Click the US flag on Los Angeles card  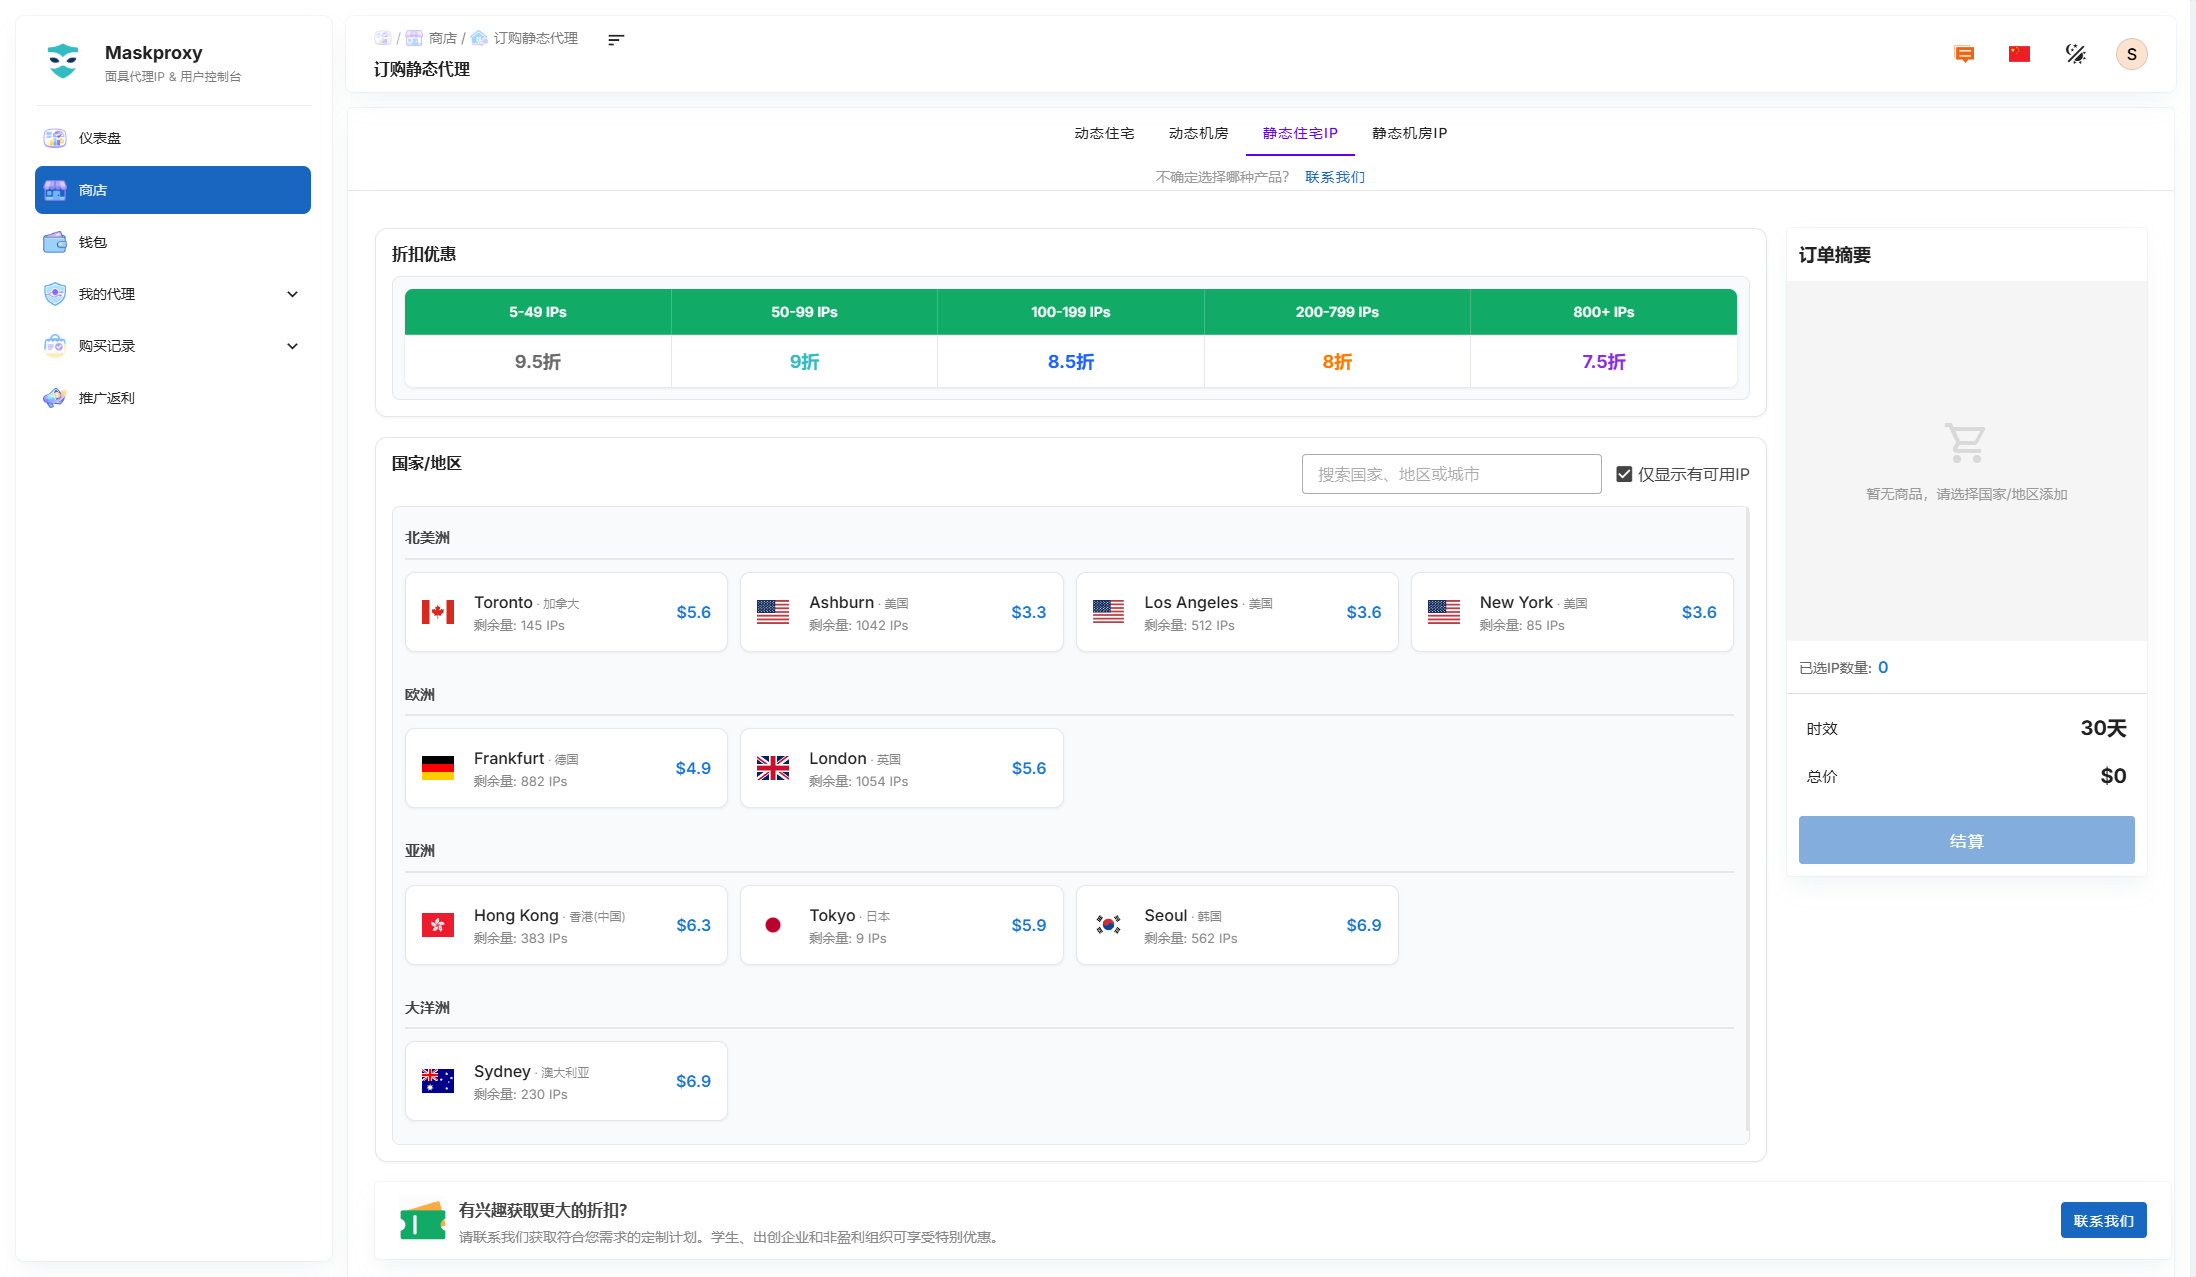(x=1108, y=612)
